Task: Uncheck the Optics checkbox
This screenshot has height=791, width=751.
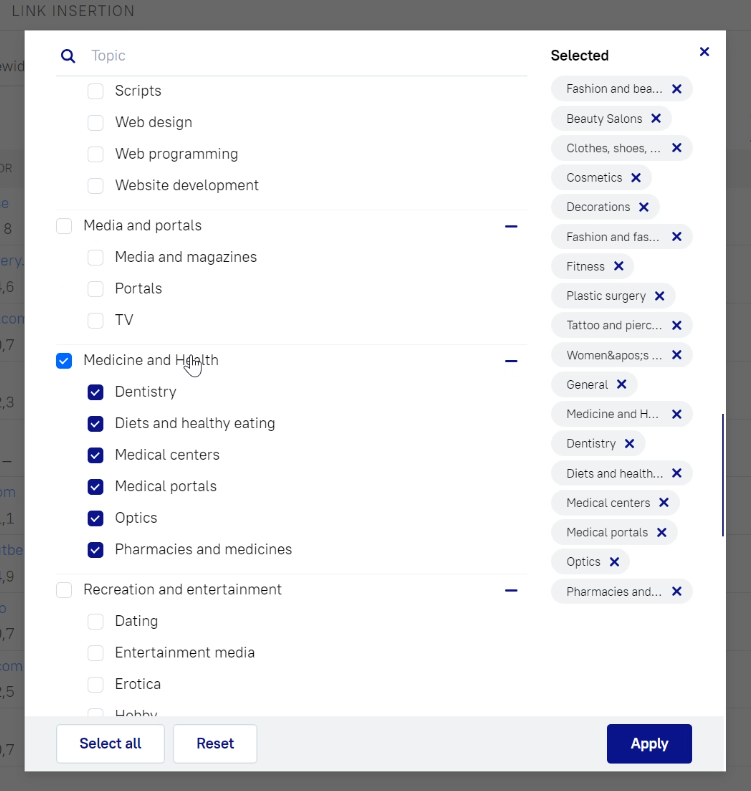Action: click(x=95, y=518)
